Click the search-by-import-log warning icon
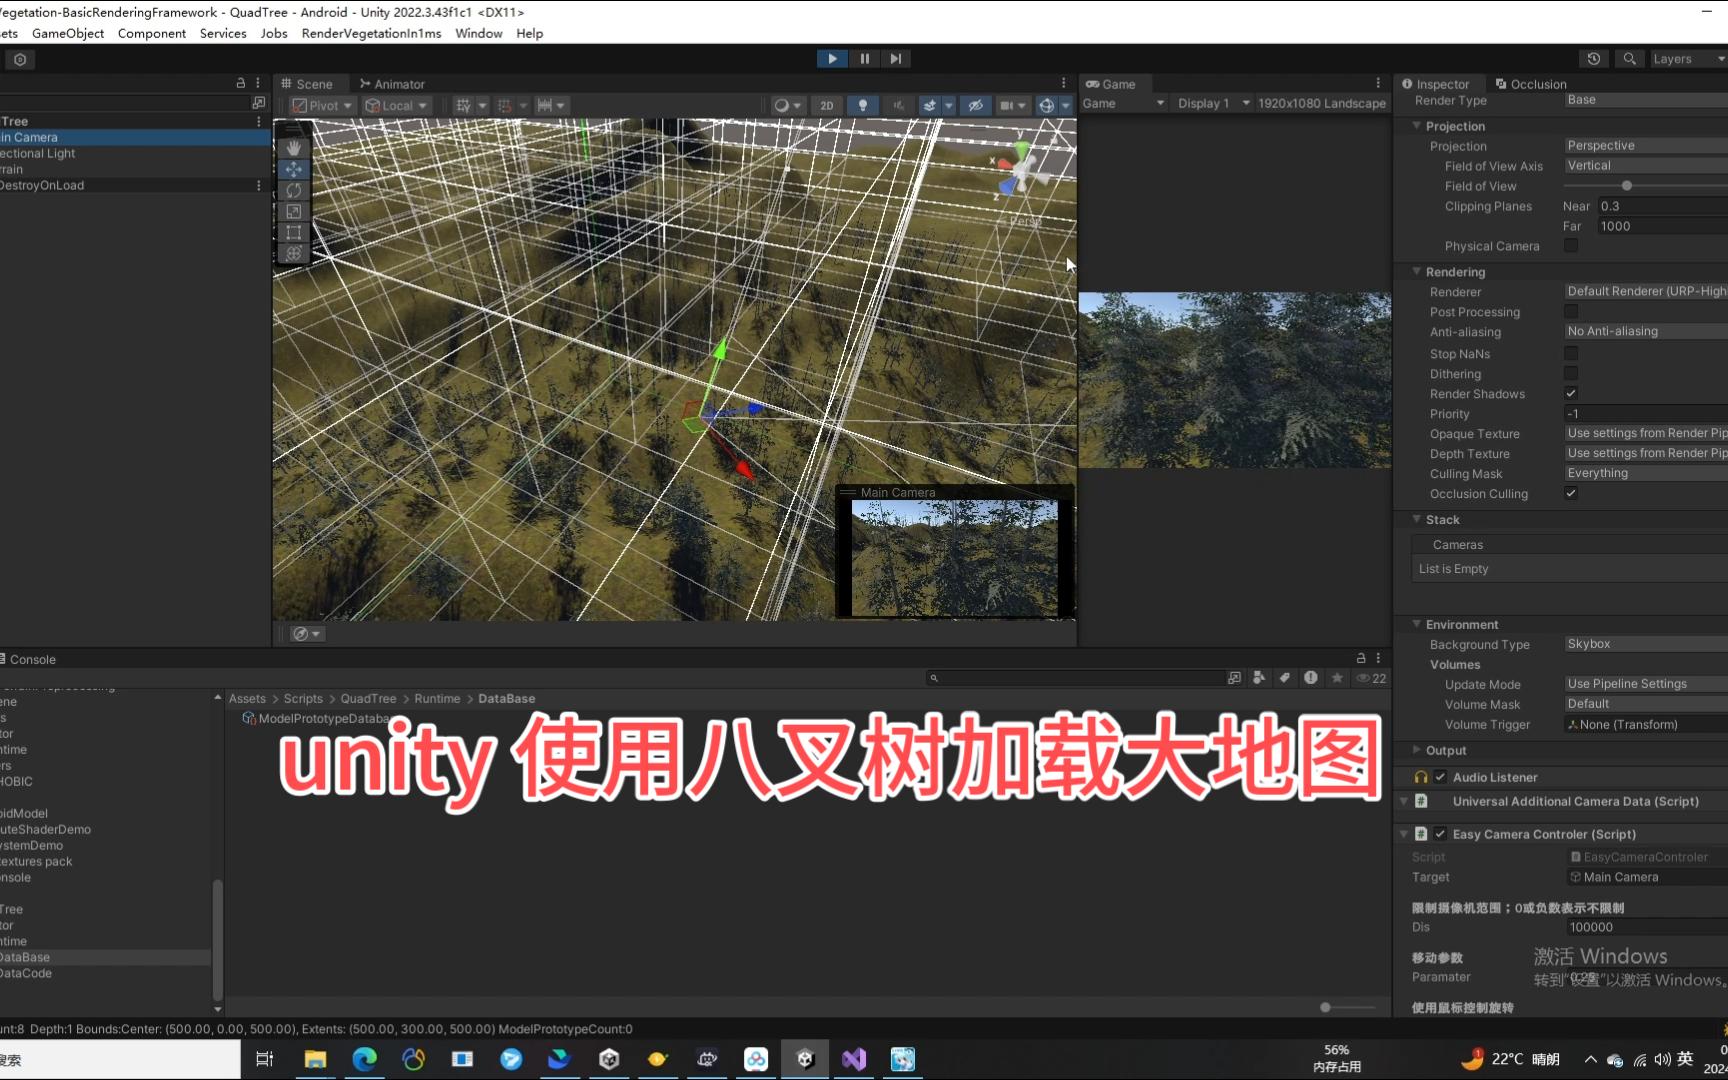 tap(1311, 678)
